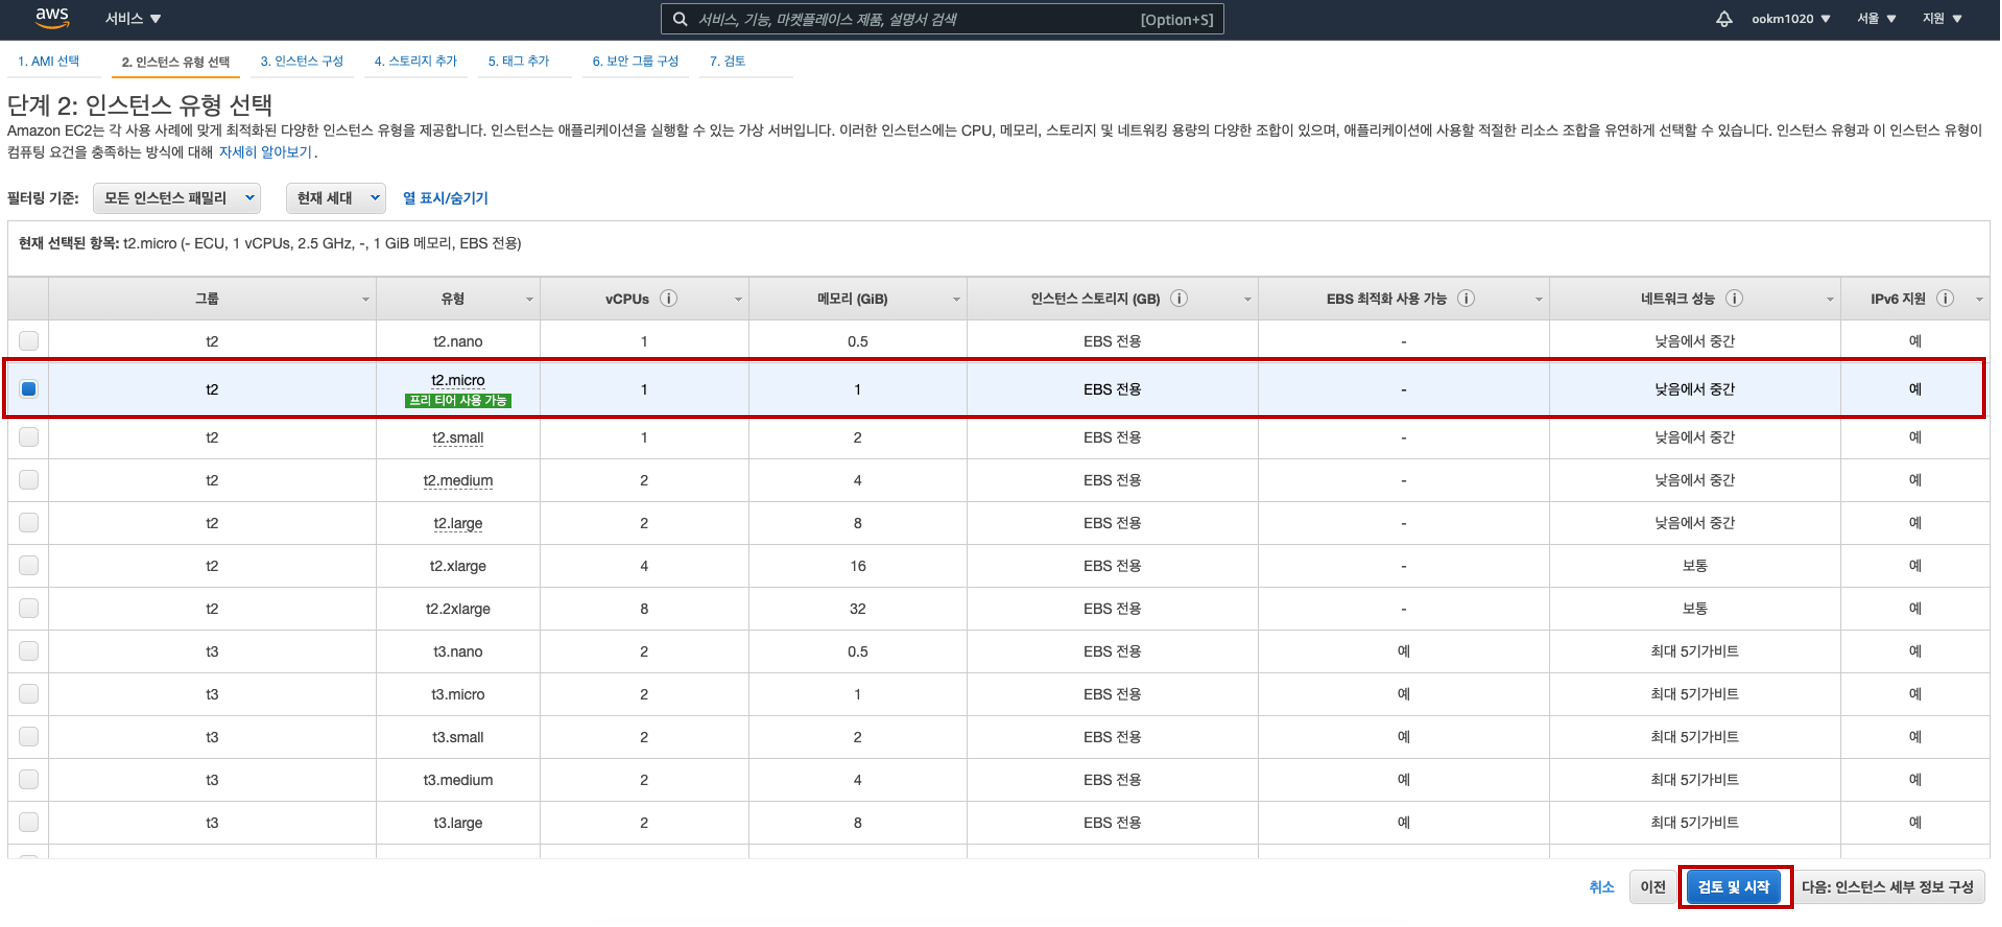The image size is (2002, 927).
Task: Open the 모든 인스턴스 패밀리 filter dropdown
Action: coord(177,198)
